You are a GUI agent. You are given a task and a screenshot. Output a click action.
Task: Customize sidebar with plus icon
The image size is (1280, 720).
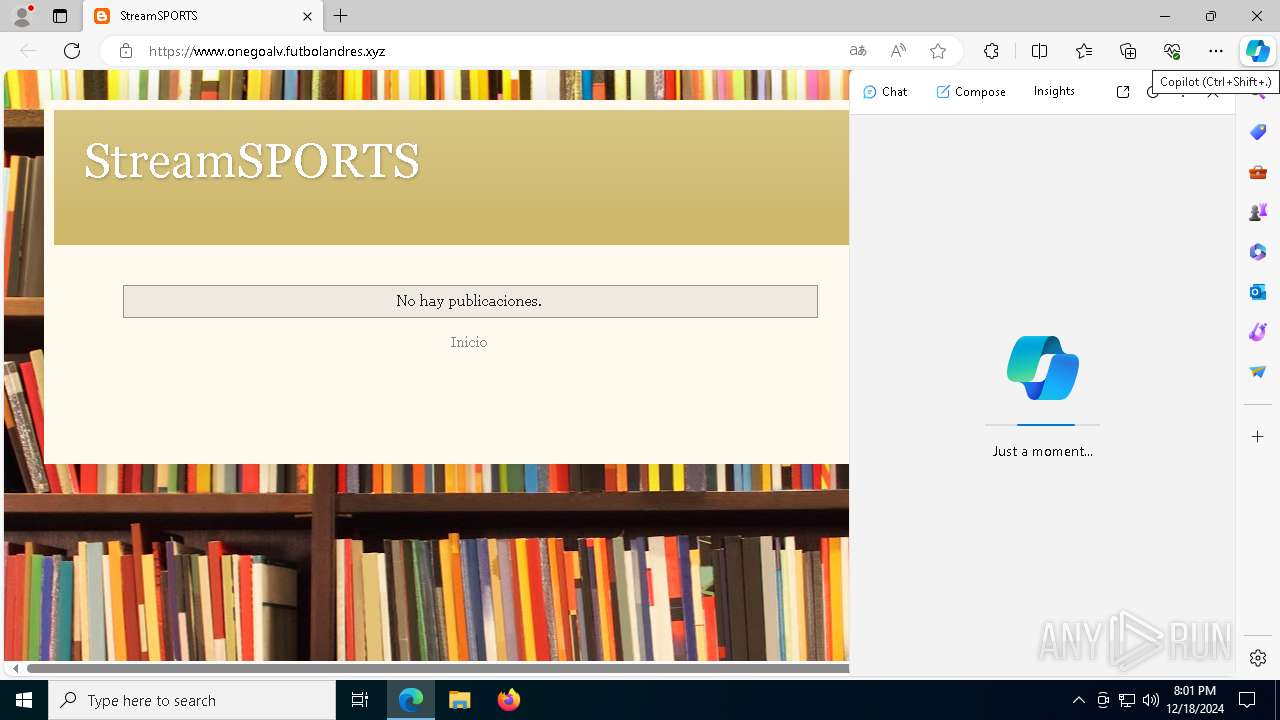pos(1258,437)
